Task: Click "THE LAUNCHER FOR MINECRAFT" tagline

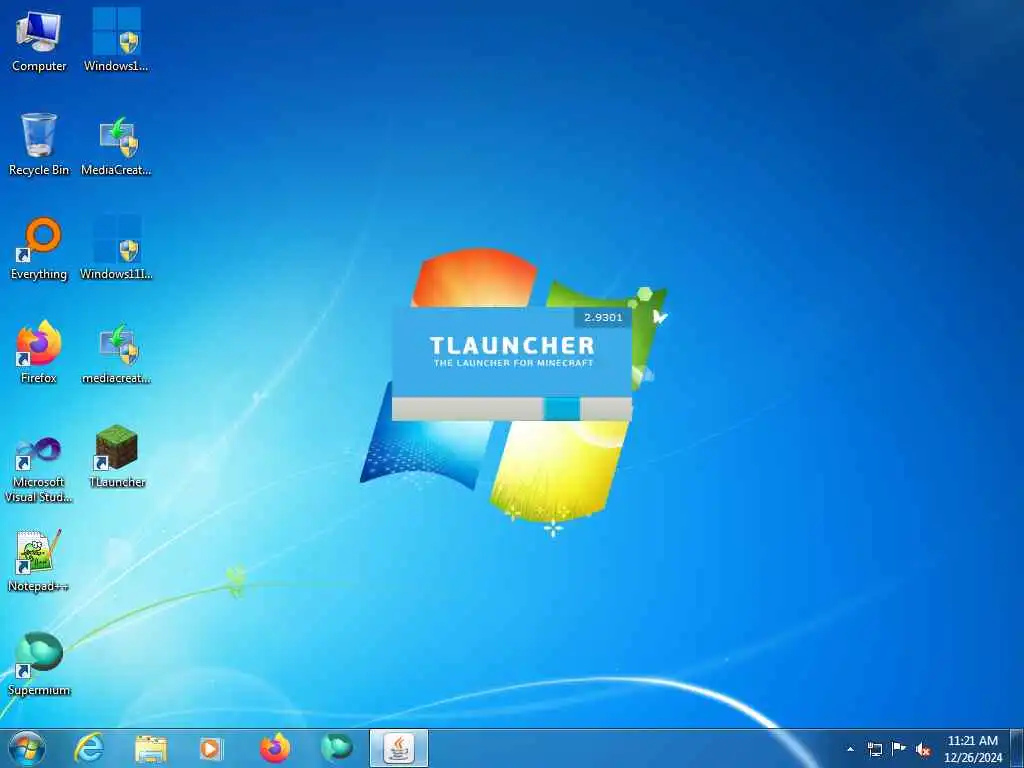Action: coord(513,363)
